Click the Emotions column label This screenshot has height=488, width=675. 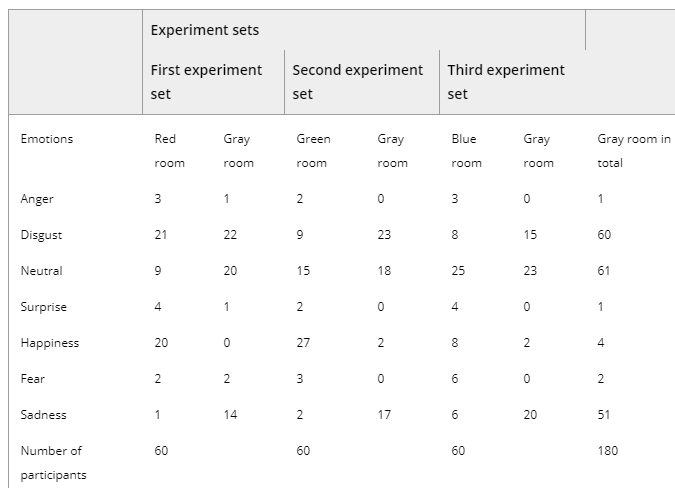[47, 139]
